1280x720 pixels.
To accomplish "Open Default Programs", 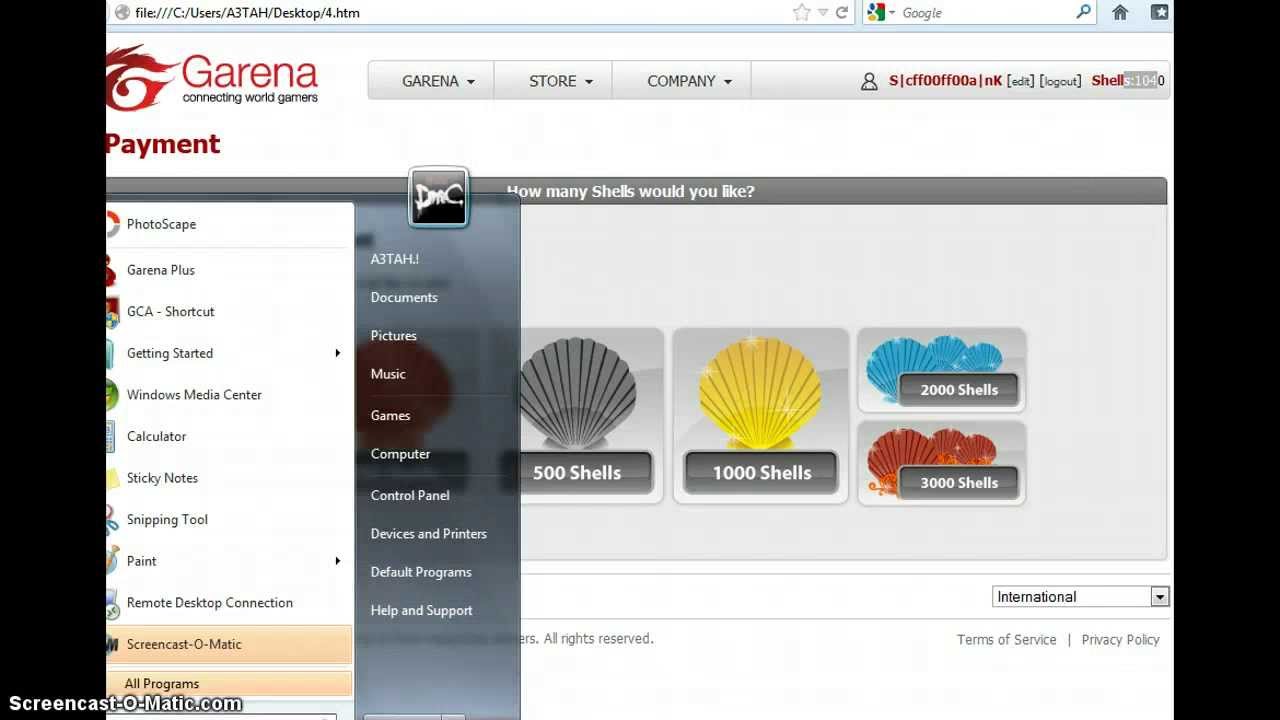I will pos(421,572).
